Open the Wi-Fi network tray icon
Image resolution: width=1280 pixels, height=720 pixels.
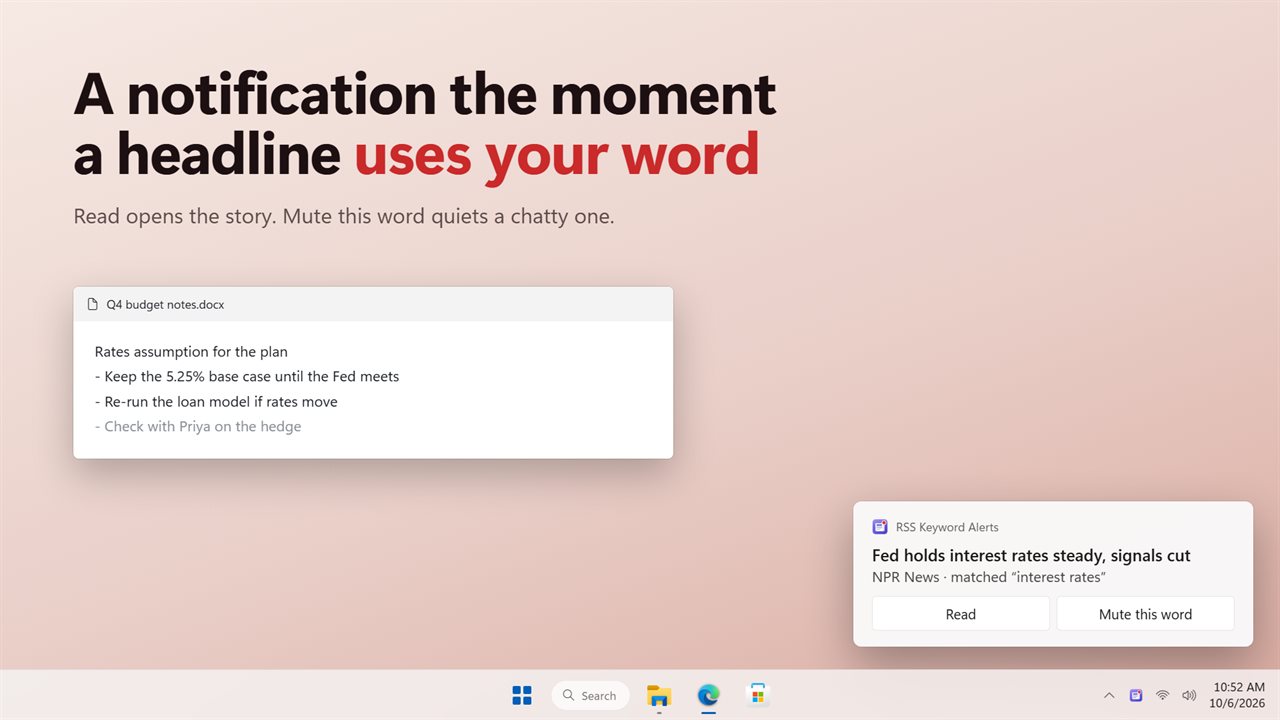1162,695
